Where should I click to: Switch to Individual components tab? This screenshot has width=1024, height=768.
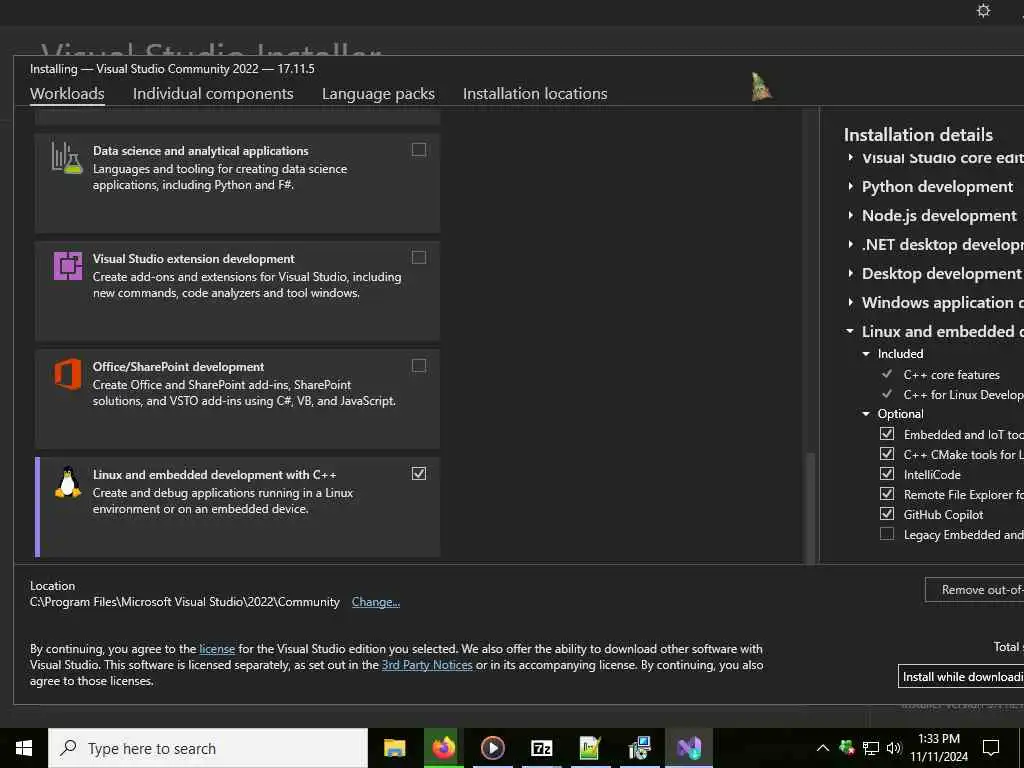click(213, 93)
